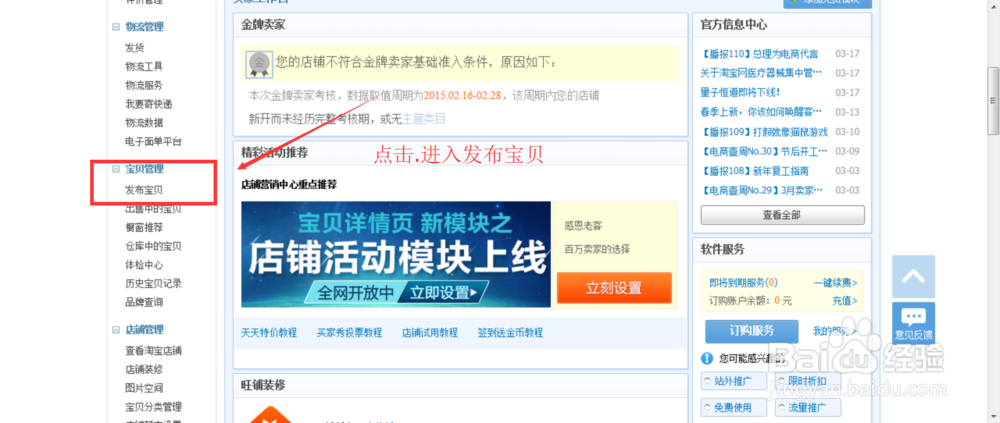
Task: Read 【播报110】总理为电商代言 news
Action: (x=759, y=54)
